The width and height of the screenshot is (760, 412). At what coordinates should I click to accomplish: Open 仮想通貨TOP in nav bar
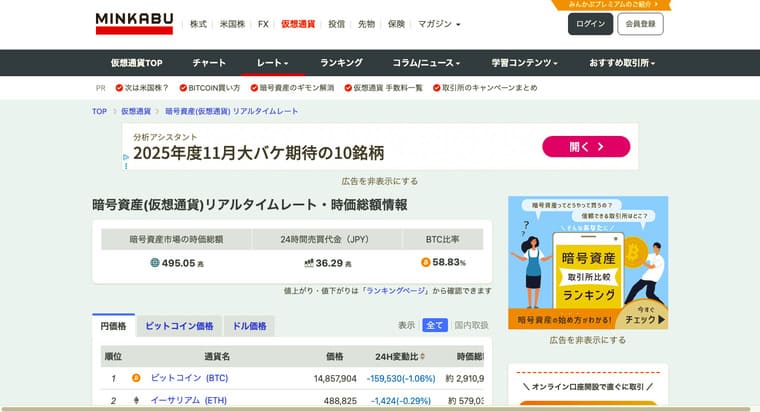coord(136,63)
